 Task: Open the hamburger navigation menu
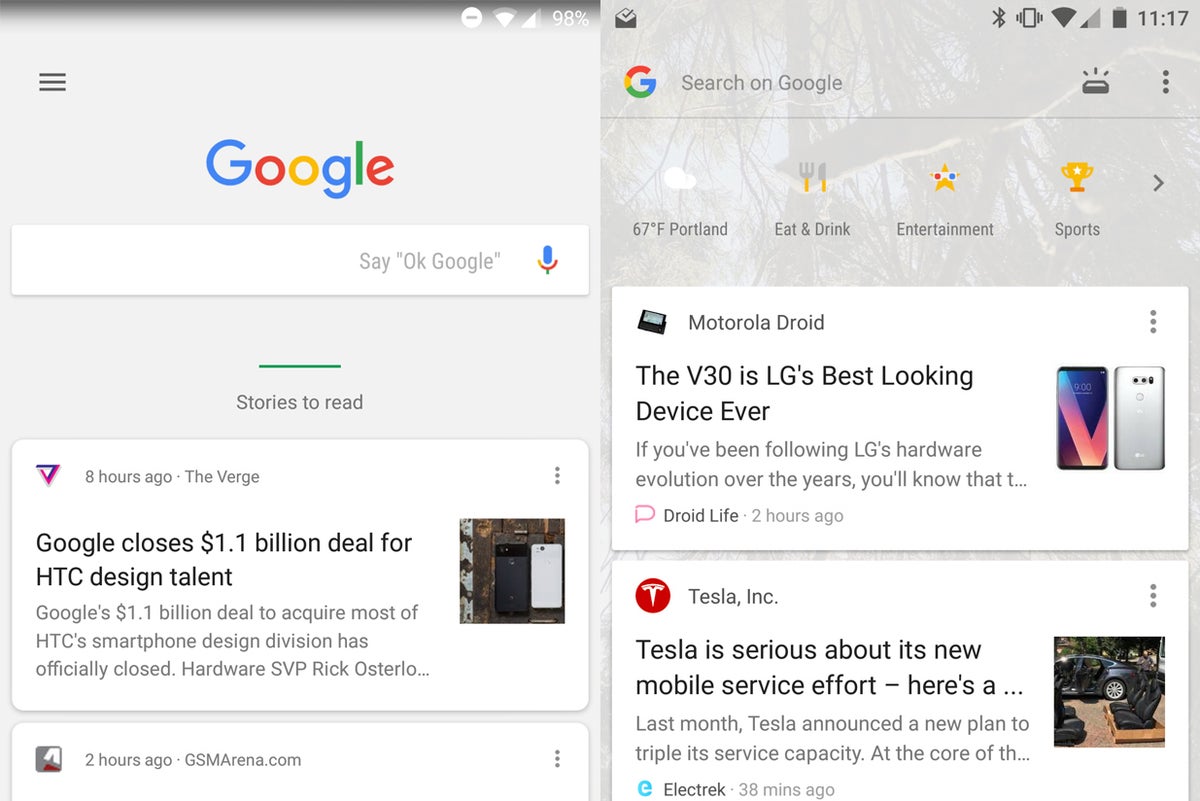pyautogui.click(x=52, y=82)
